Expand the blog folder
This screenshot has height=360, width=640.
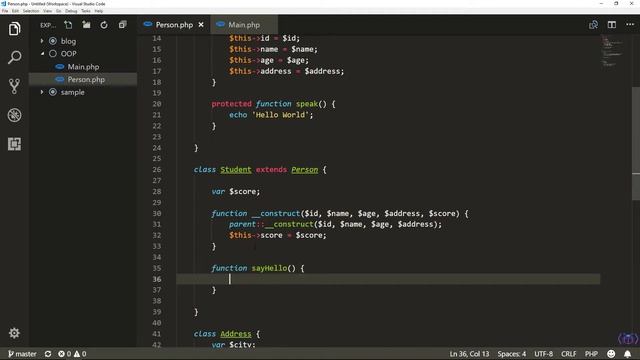(42, 41)
